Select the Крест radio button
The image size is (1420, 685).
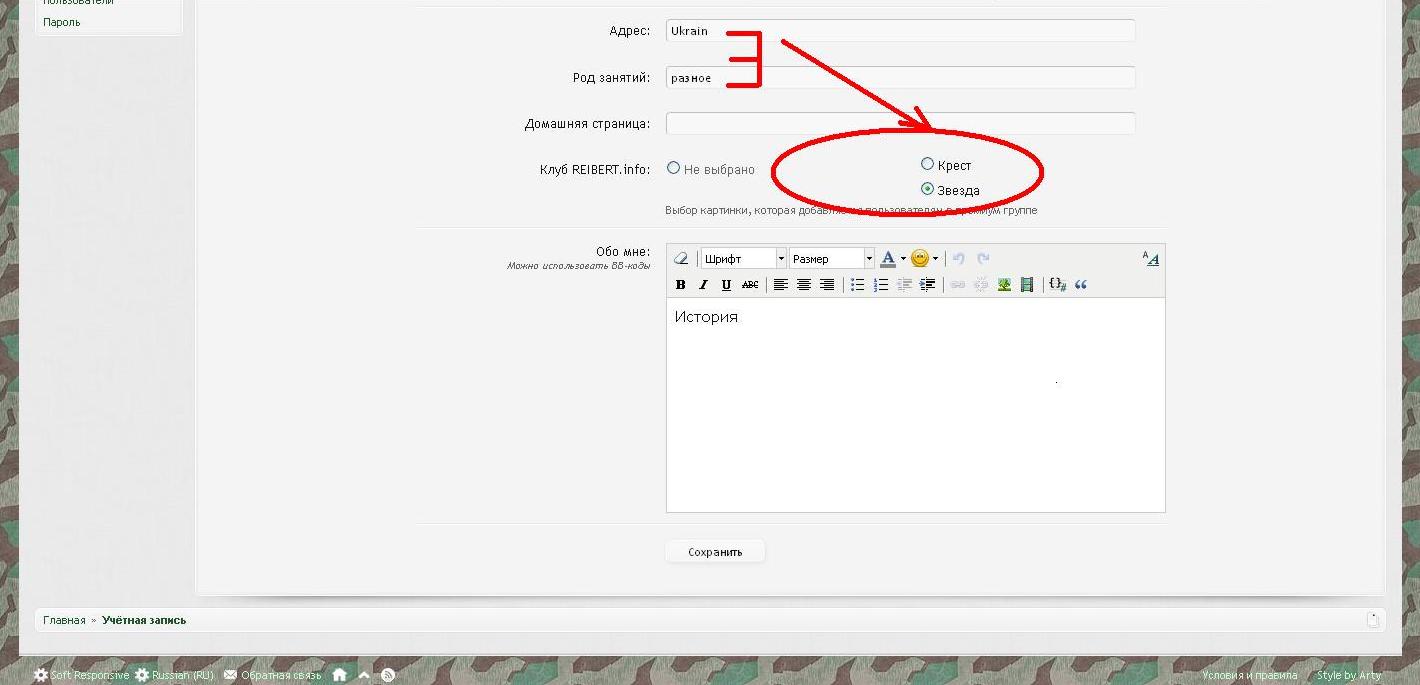[x=927, y=164]
